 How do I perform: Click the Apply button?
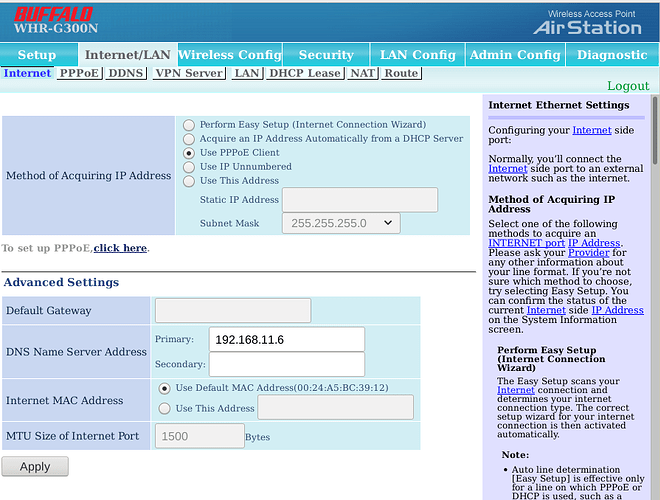pyautogui.click(x=35, y=466)
